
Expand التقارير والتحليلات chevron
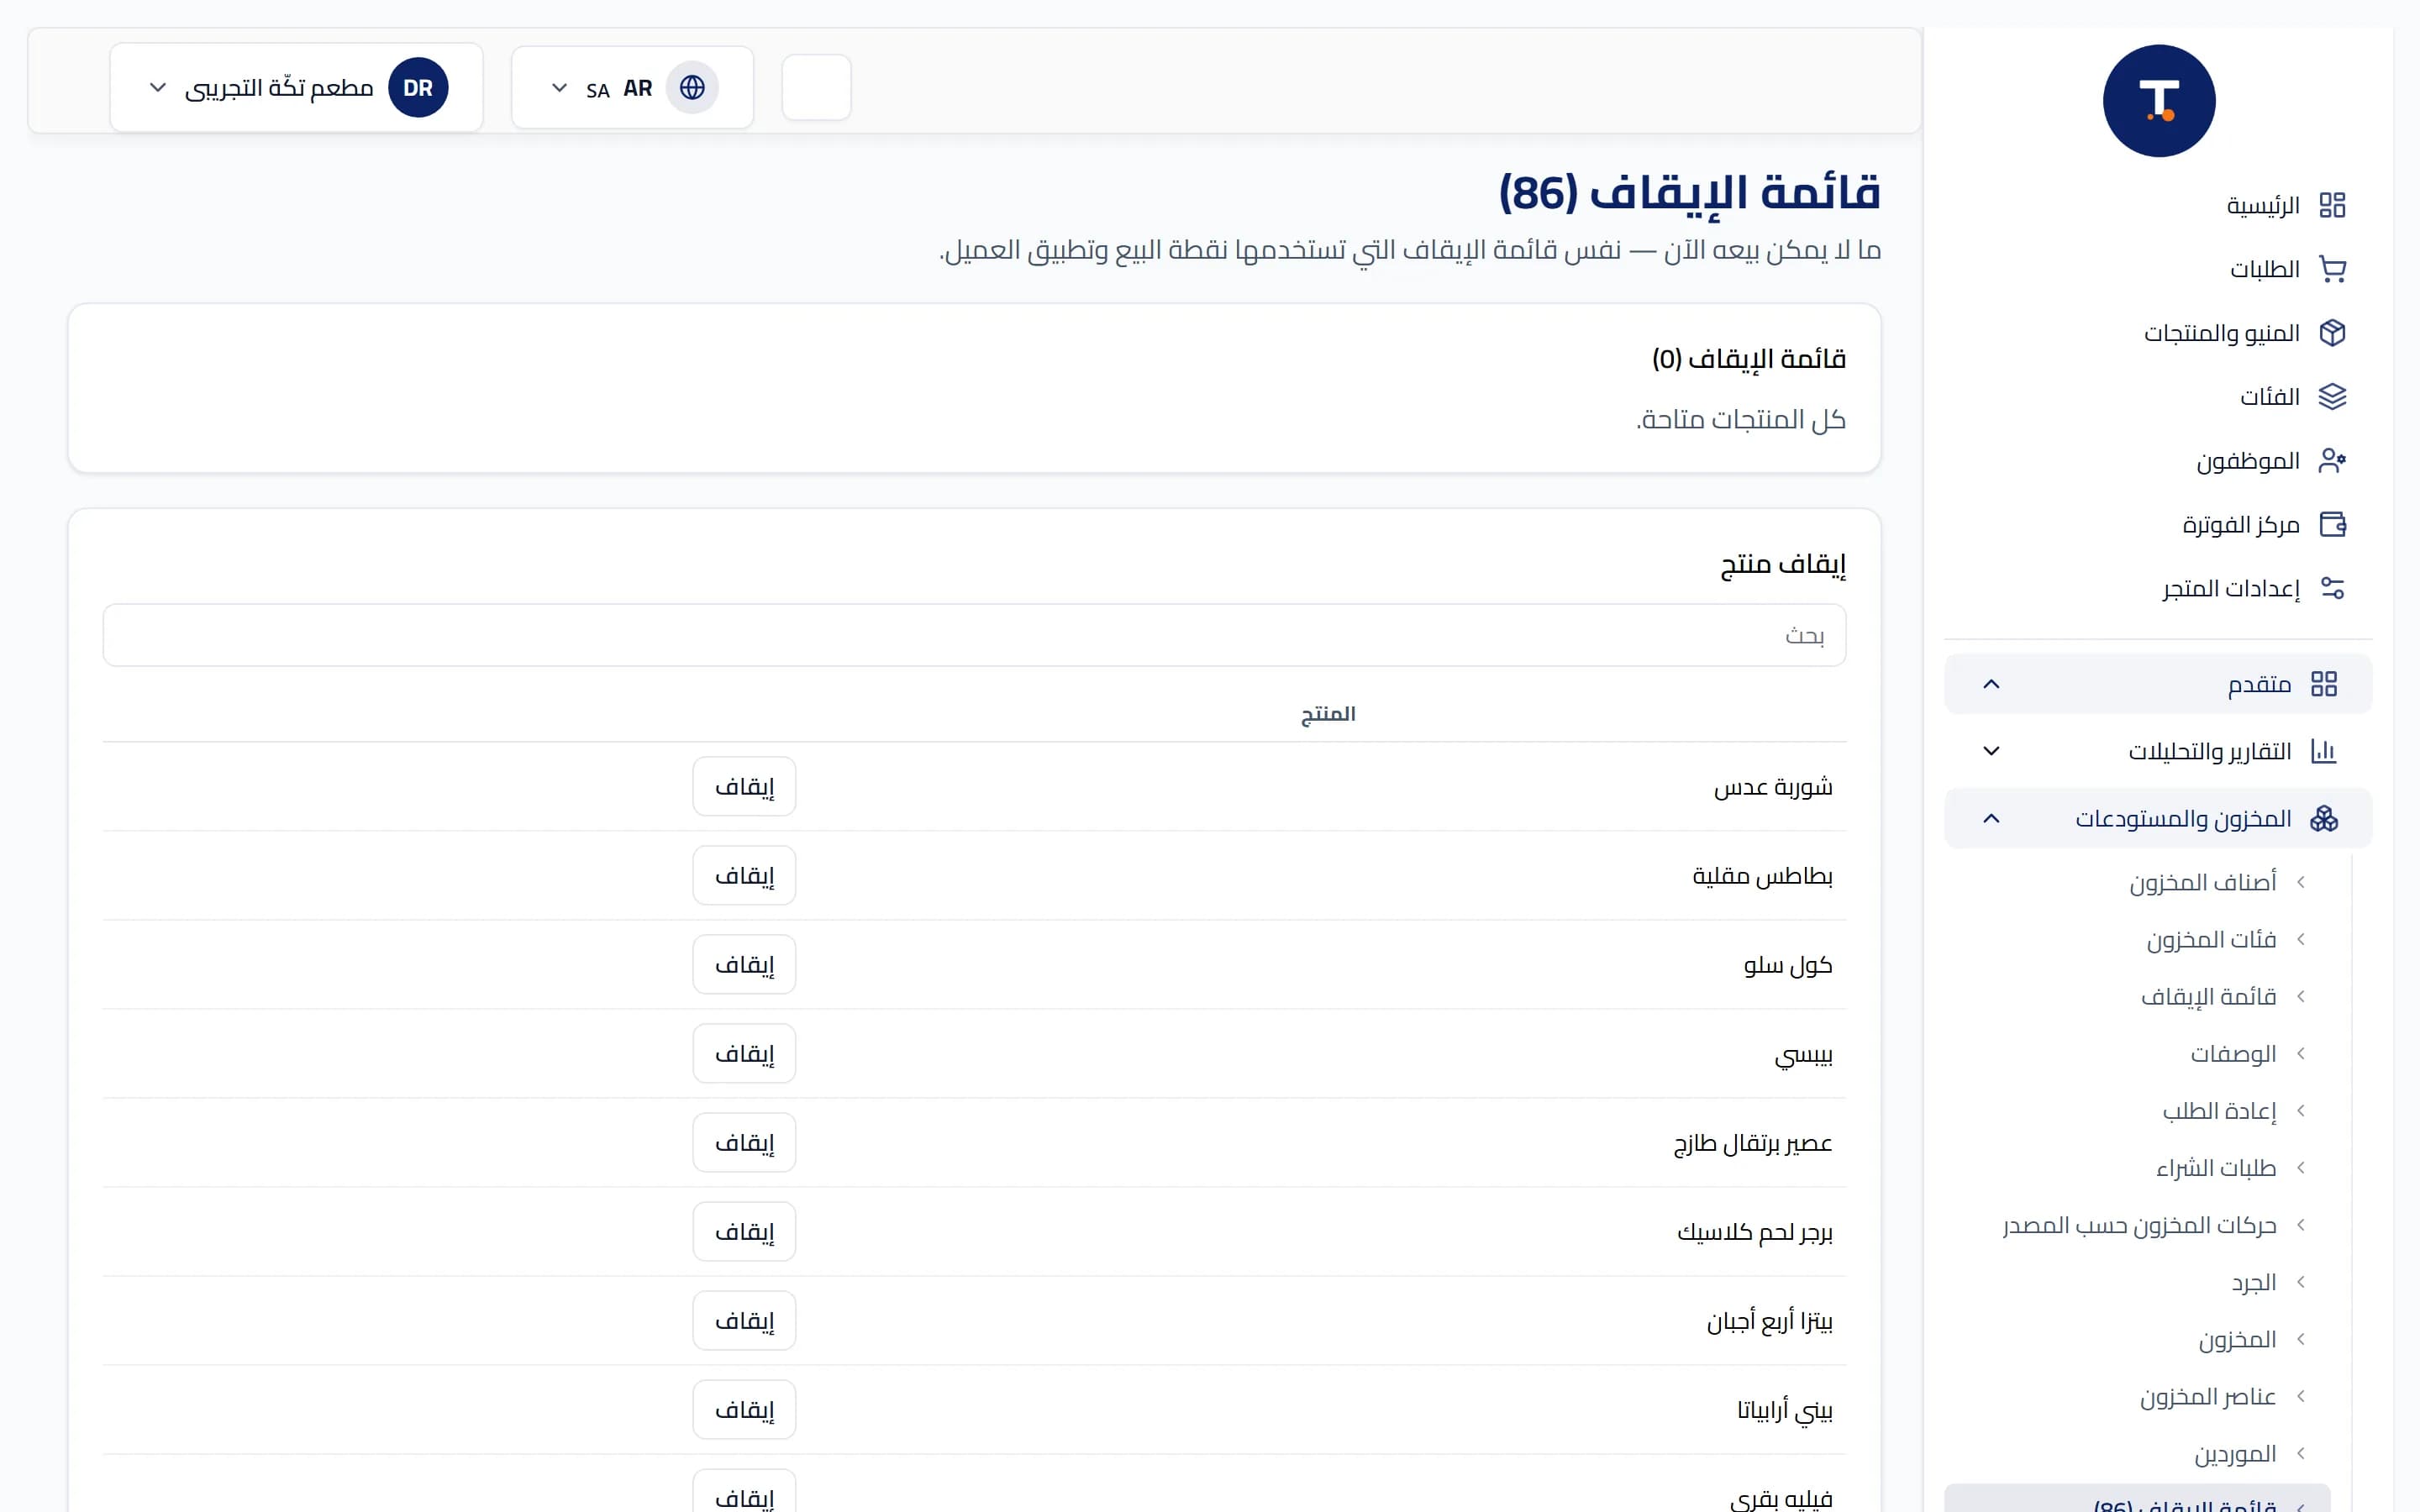click(1991, 751)
